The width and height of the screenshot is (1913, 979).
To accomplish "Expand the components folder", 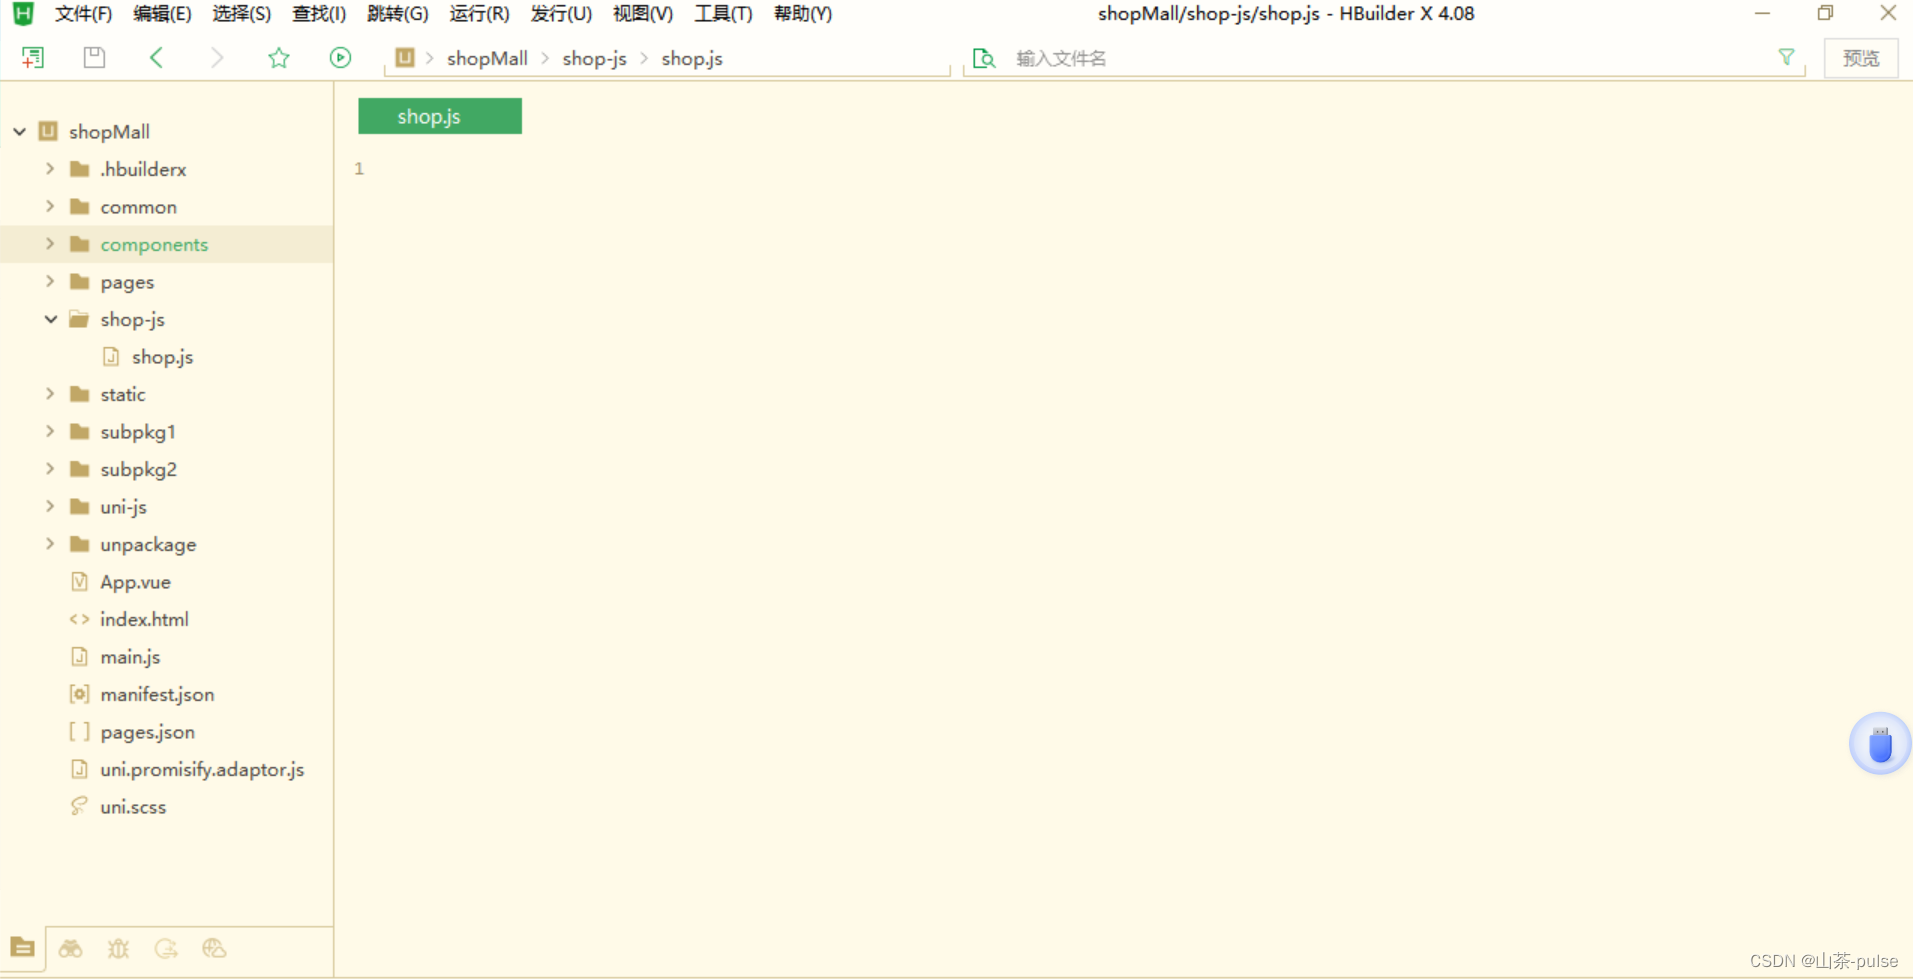I will coord(50,244).
